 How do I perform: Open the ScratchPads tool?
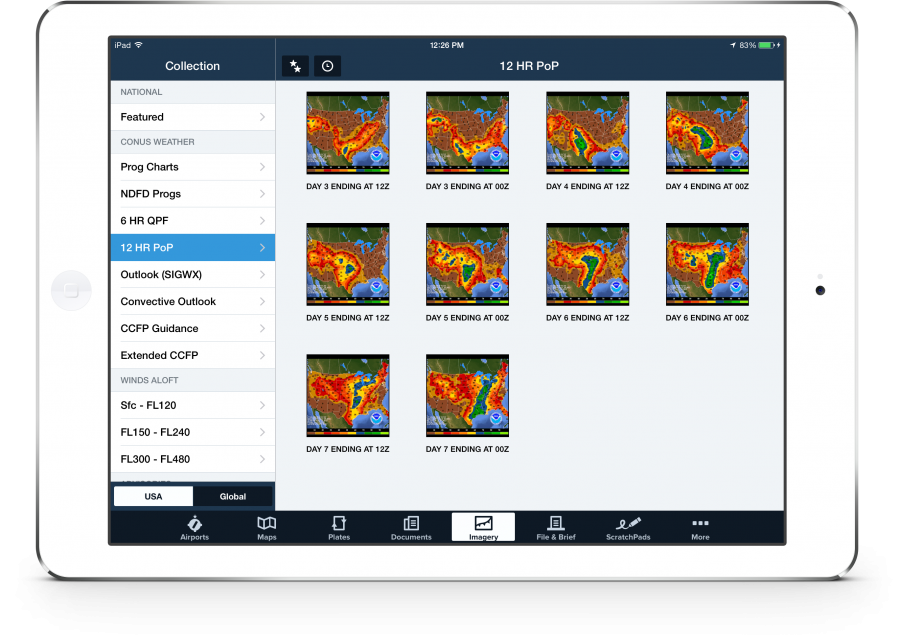pyautogui.click(x=627, y=528)
